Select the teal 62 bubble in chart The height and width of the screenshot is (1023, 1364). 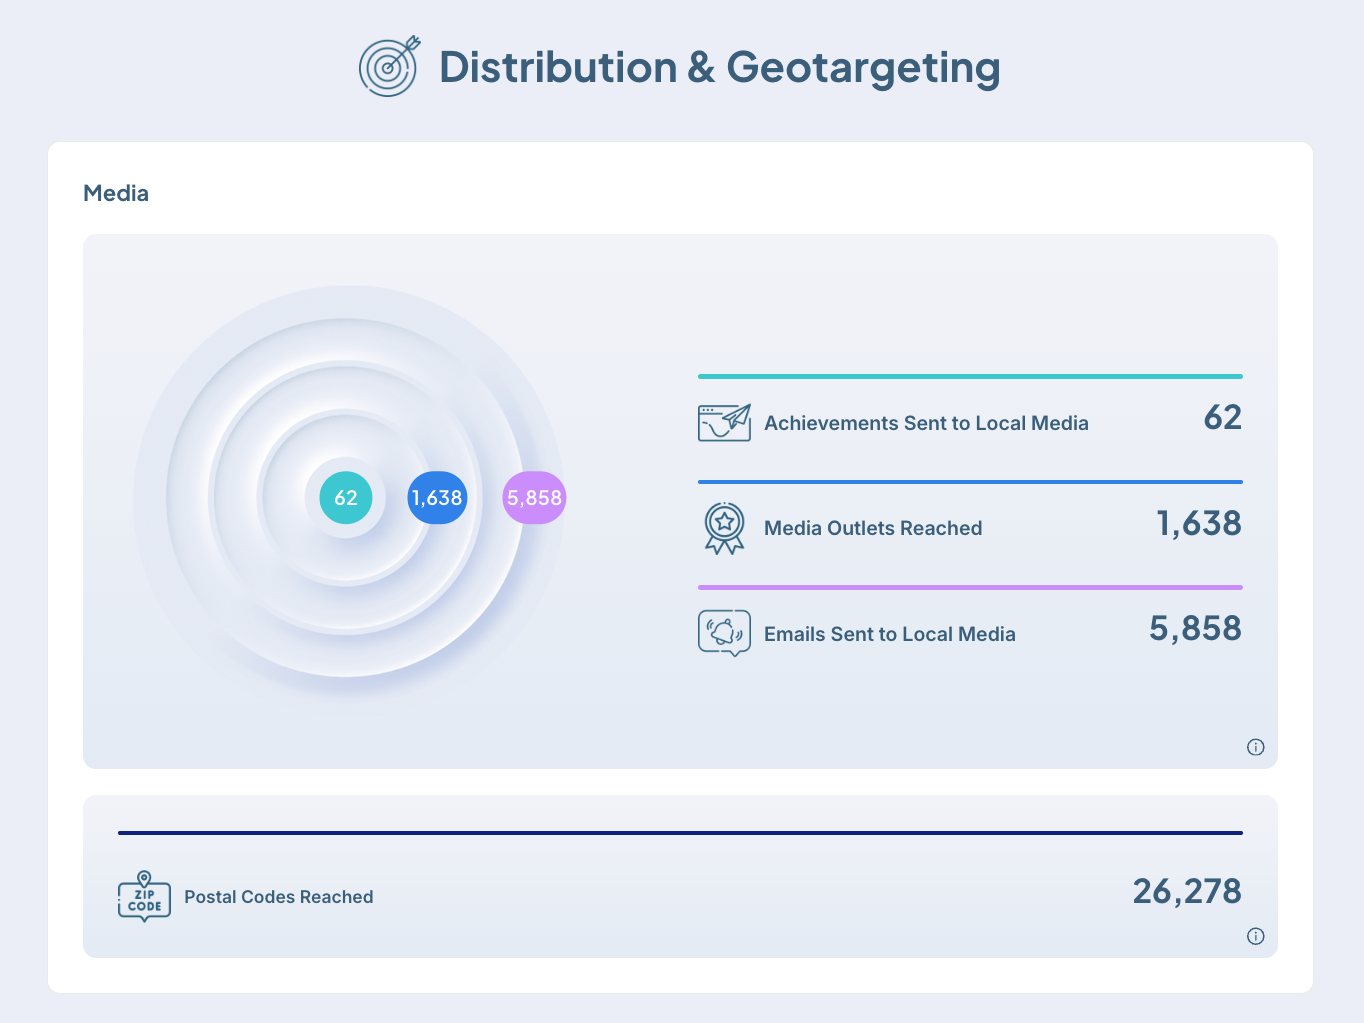pyautogui.click(x=346, y=498)
